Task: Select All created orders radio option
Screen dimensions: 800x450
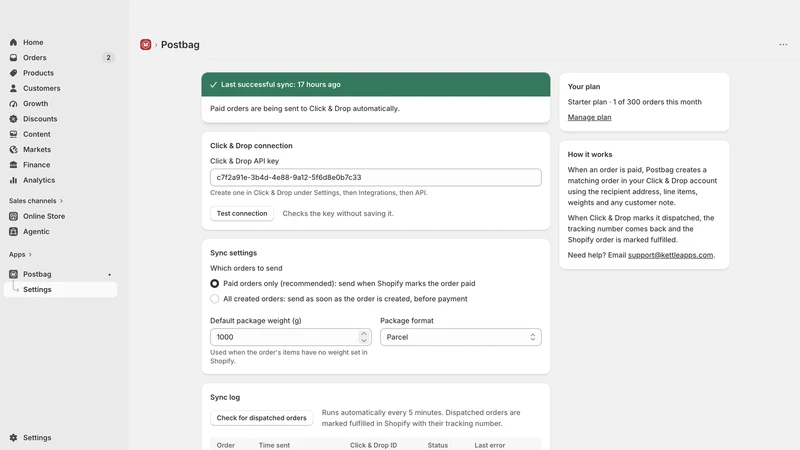Action: pos(214,298)
